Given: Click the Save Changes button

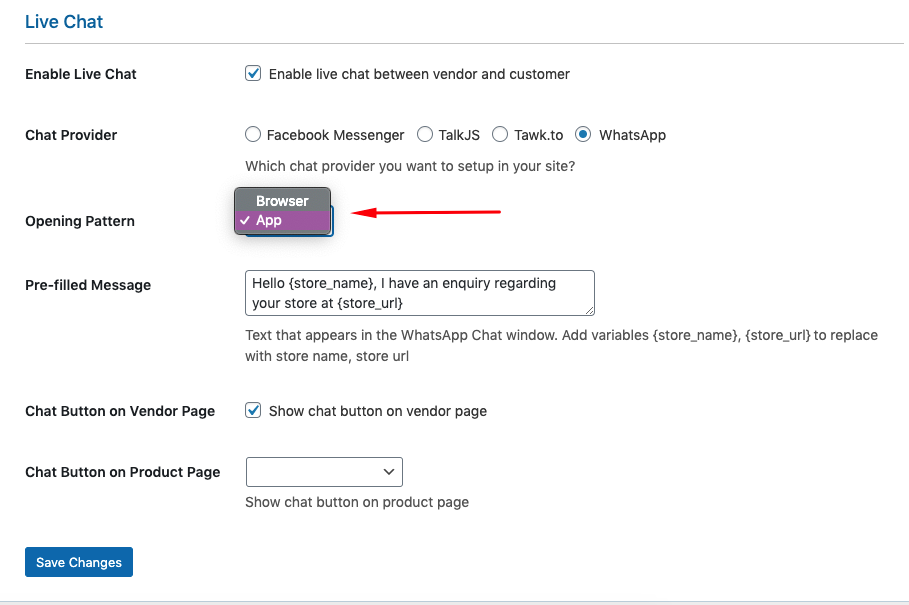Looking at the screenshot, I should pos(79,562).
